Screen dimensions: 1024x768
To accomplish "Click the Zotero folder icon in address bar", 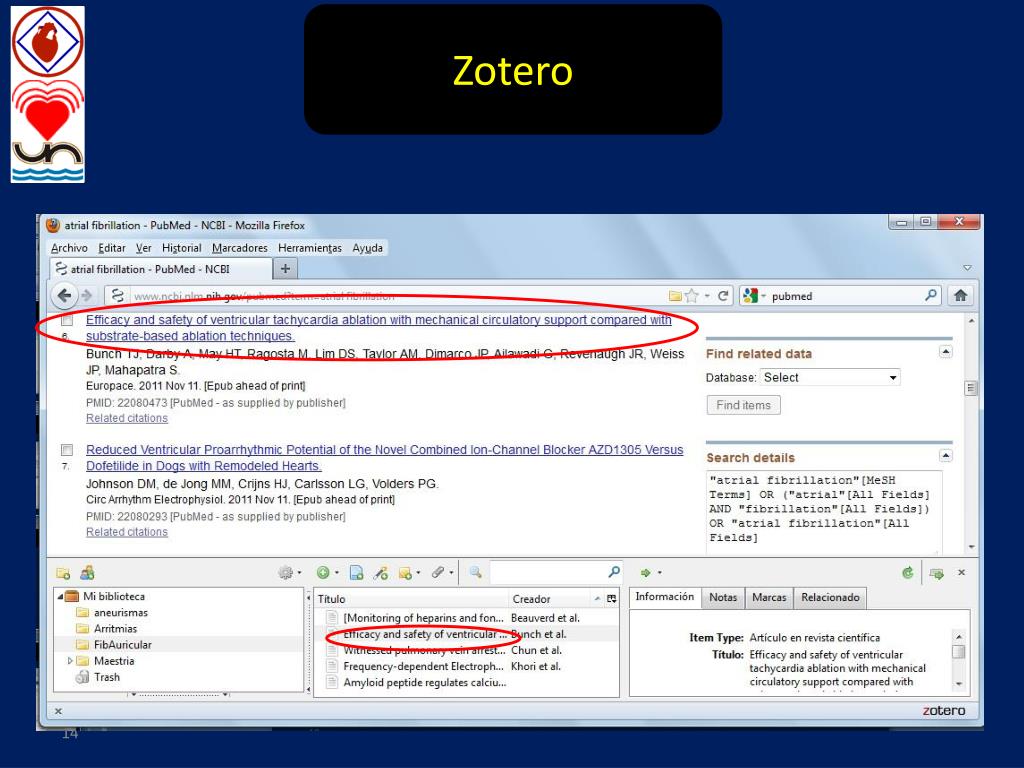I will point(675,296).
